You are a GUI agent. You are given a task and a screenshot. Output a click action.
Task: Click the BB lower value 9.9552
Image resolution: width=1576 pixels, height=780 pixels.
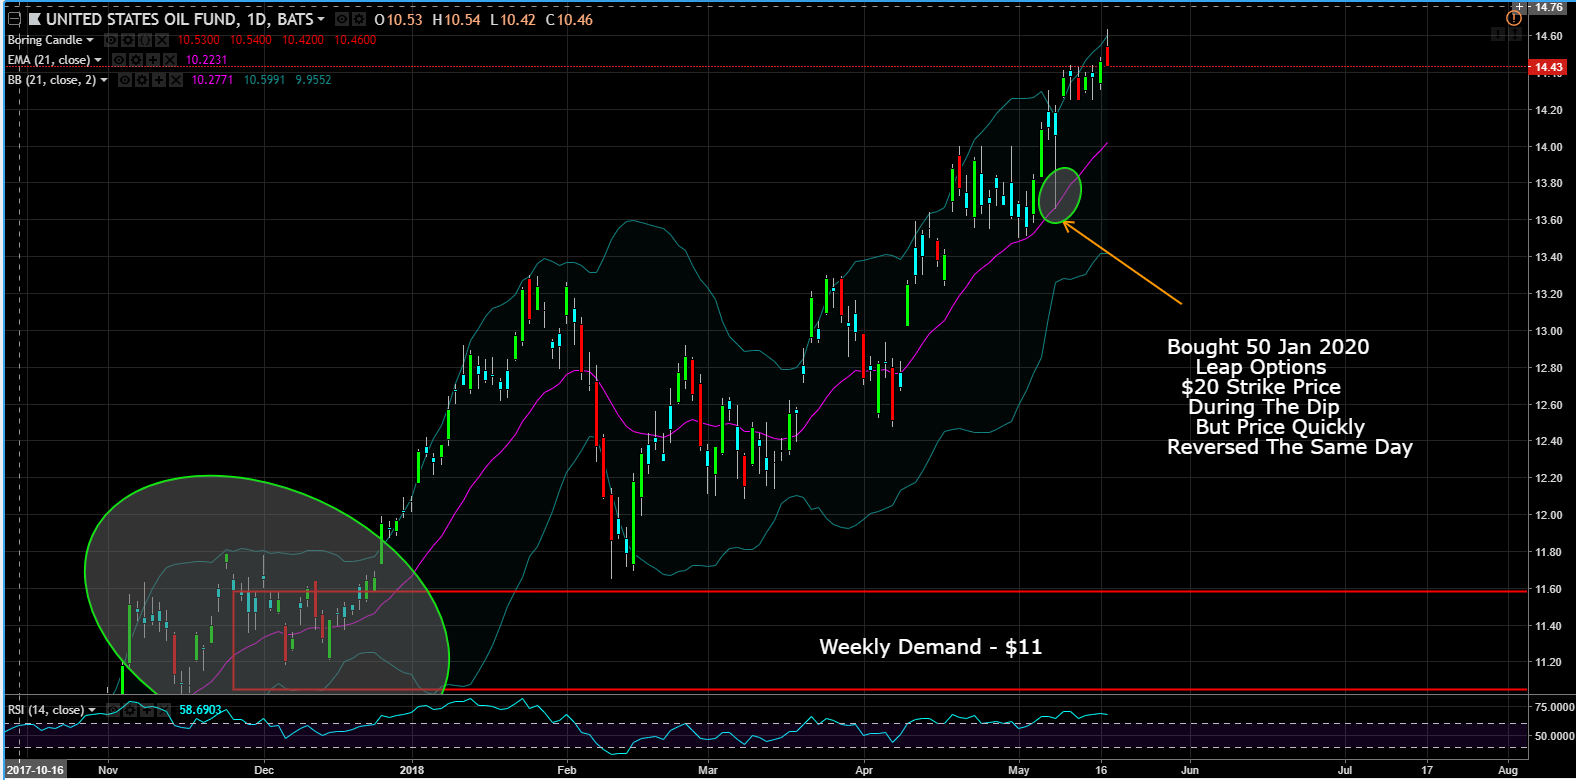coord(313,80)
